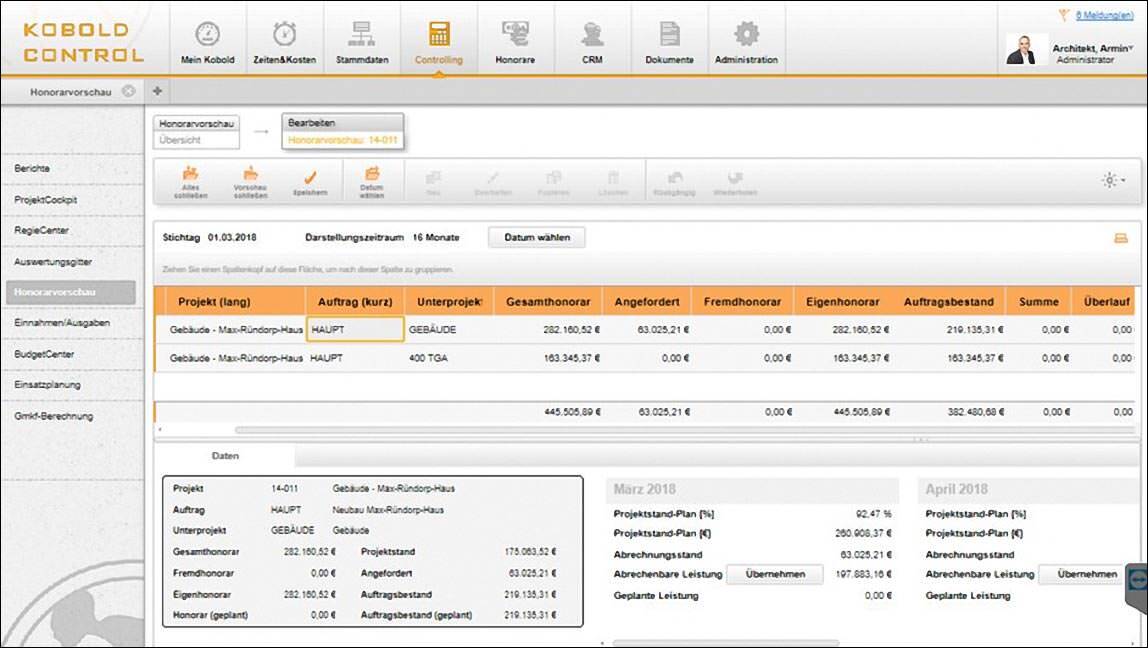This screenshot has width=1148, height=648.
Task: Click the Bearbeiten Honorarvorschau: 14-011 step
Action: click(x=343, y=132)
